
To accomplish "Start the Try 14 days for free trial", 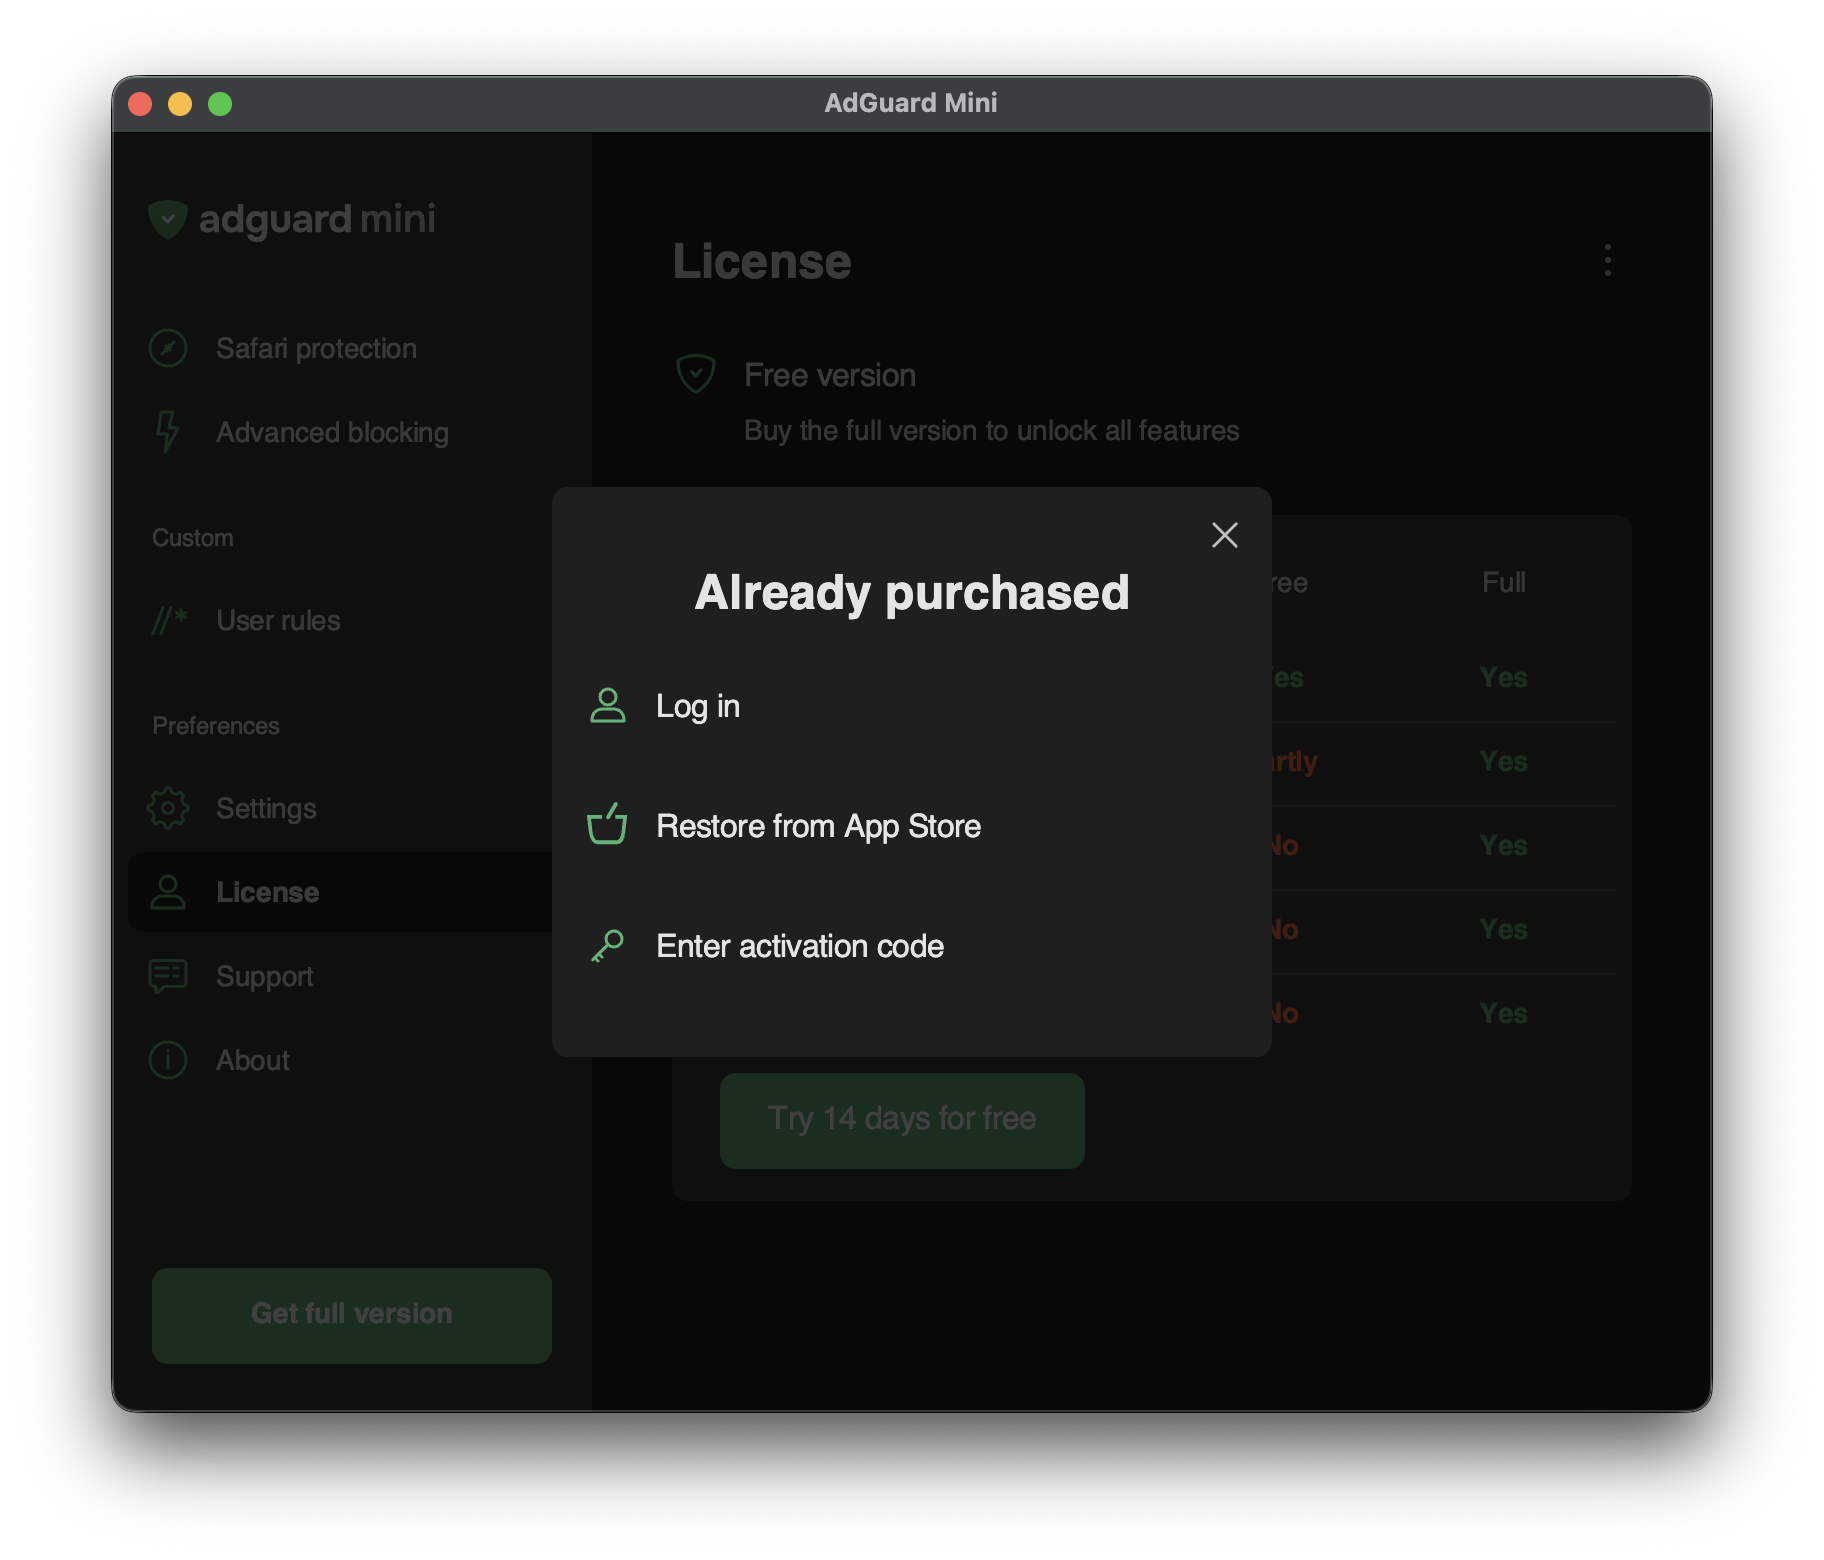I will 901,1120.
